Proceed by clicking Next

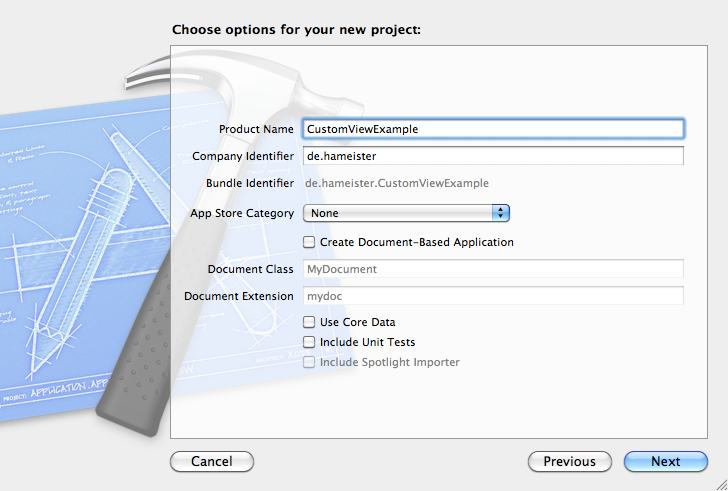pyautogui.click(x=665, y=462)
